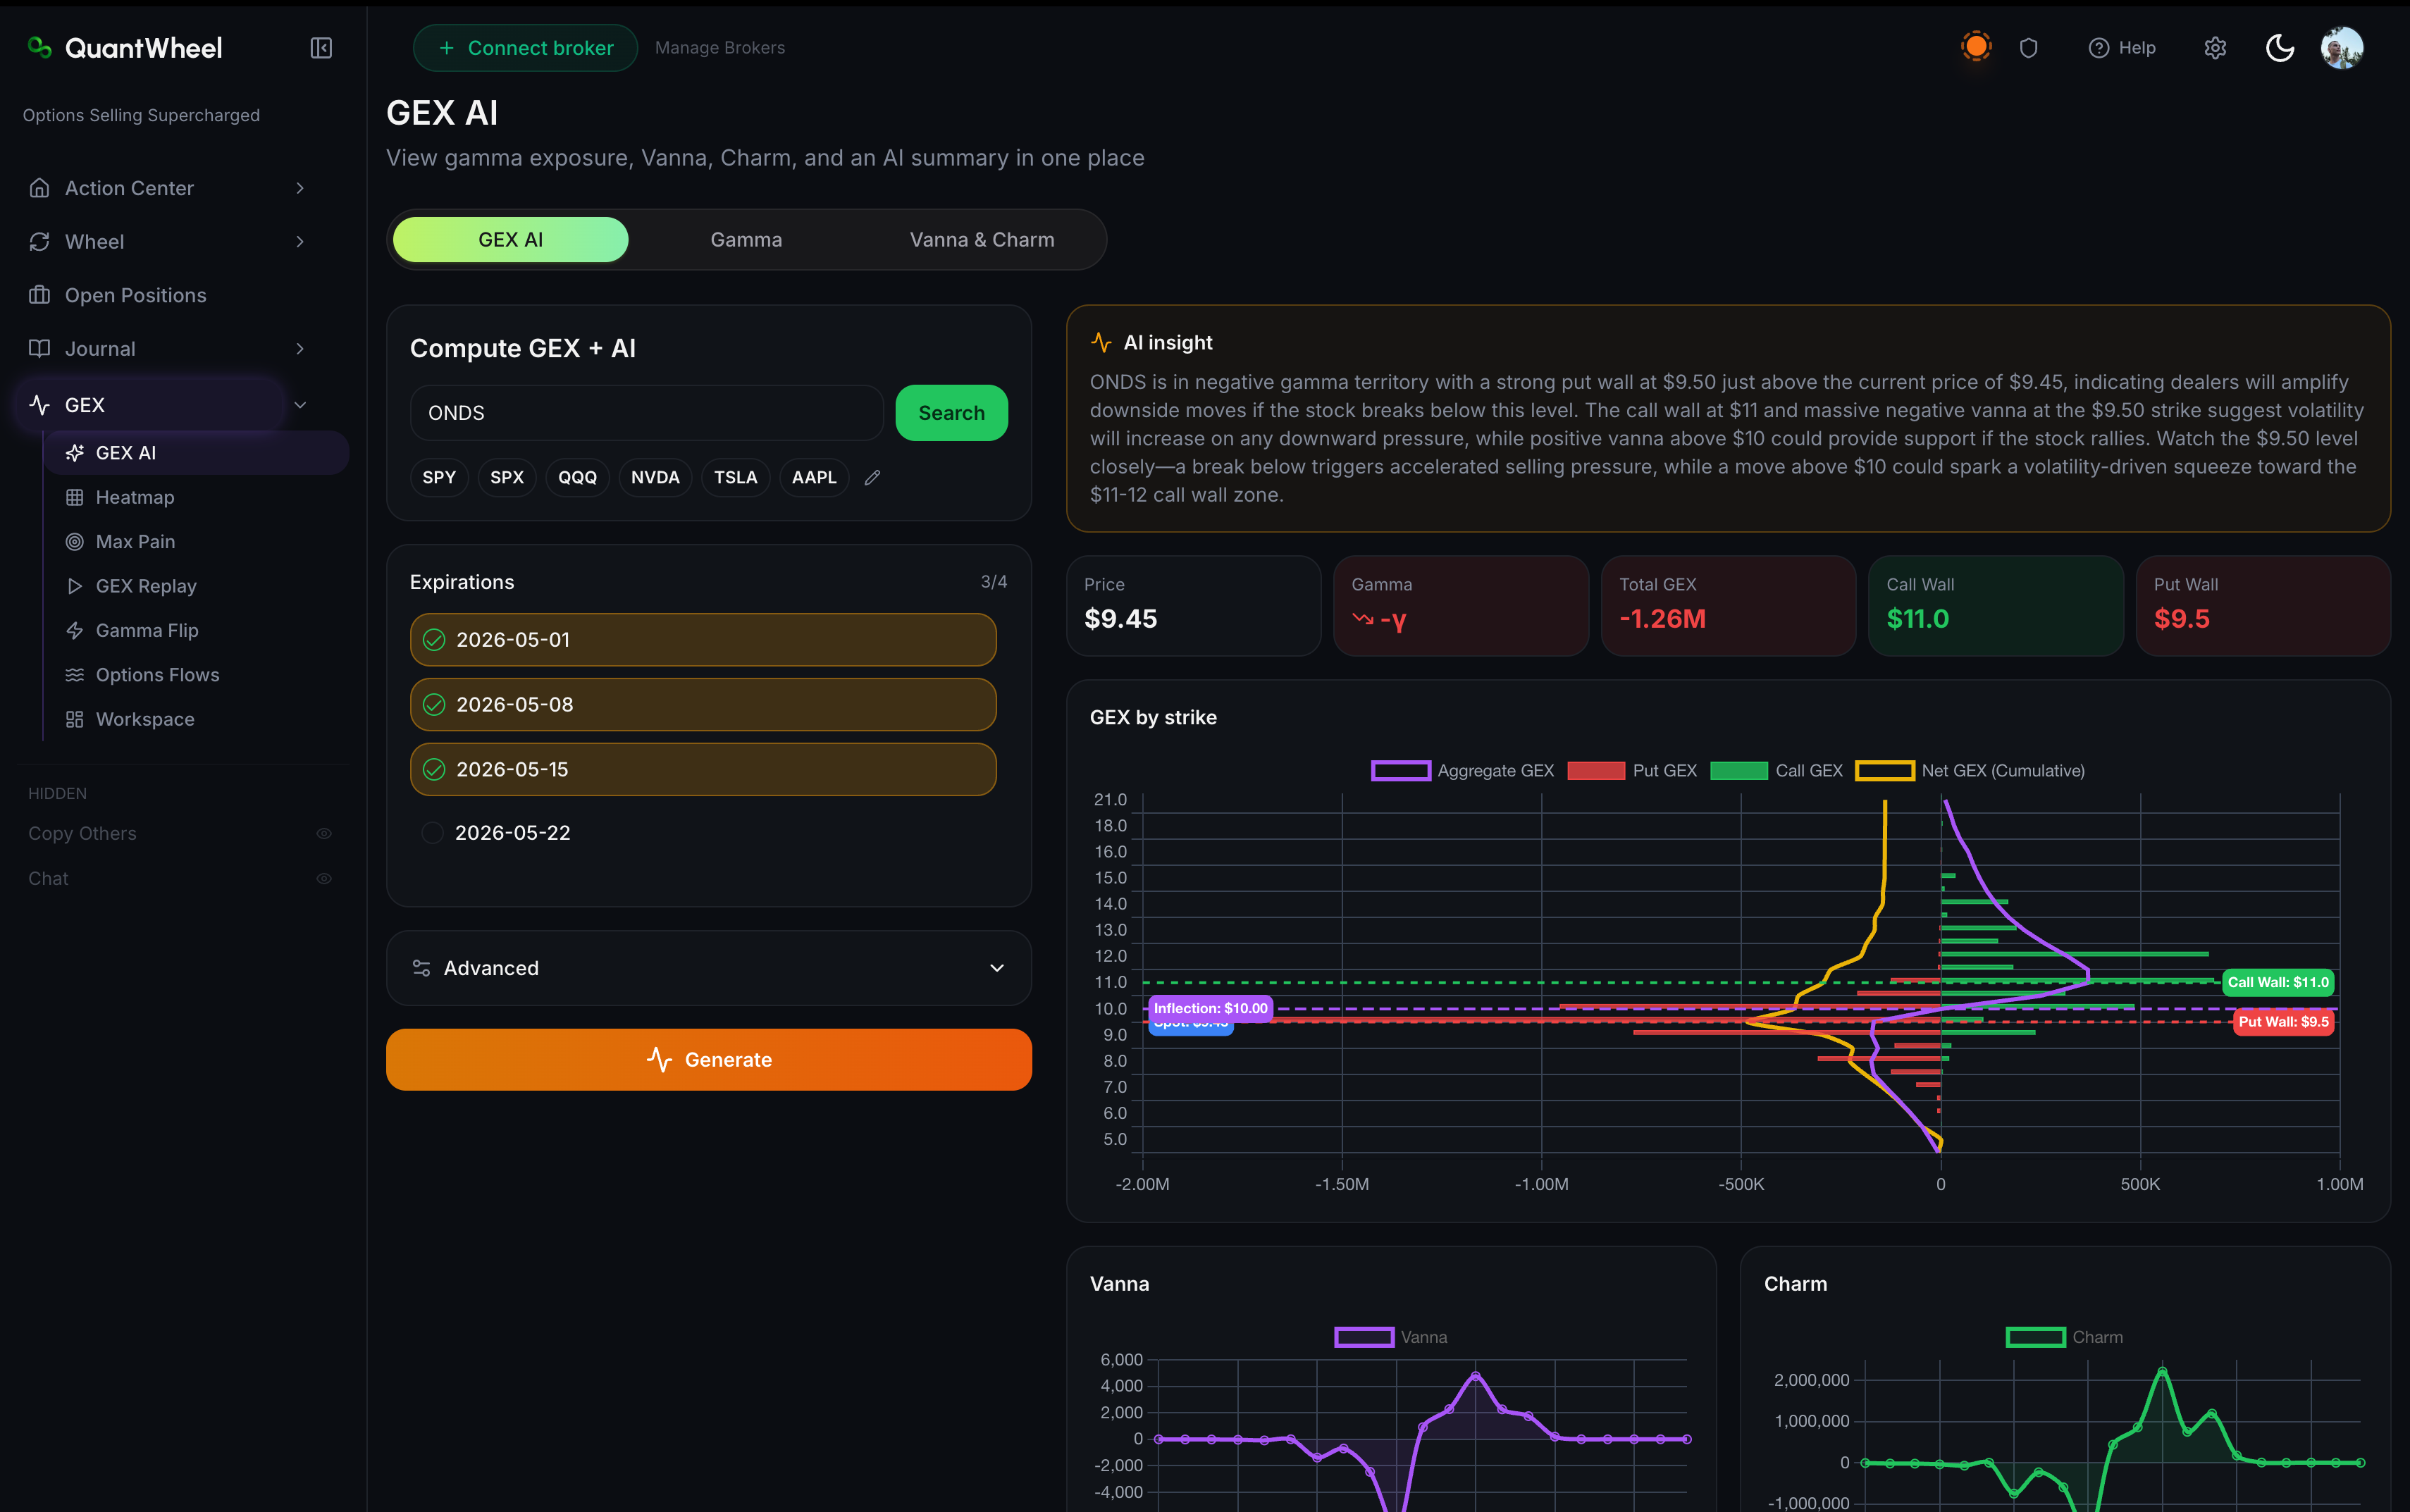Viewport: 2410px width, 1512px height.
Task: Focus the ticker symbol input field
Action: (647, 413)
